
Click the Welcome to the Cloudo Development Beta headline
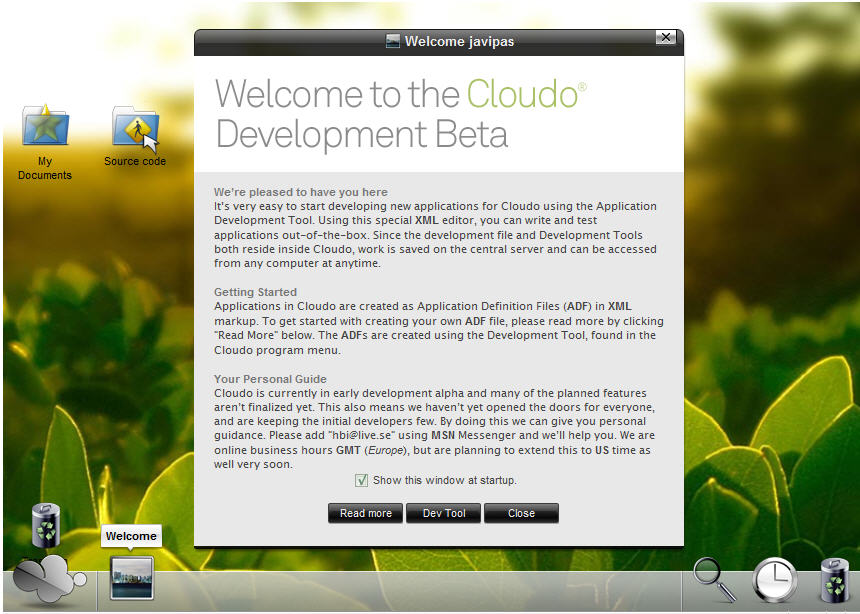tap(401, 114)
